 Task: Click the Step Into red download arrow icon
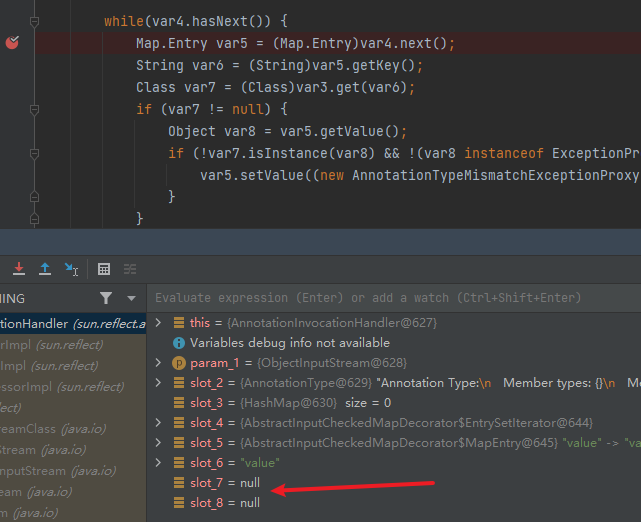tap(19, 269)
